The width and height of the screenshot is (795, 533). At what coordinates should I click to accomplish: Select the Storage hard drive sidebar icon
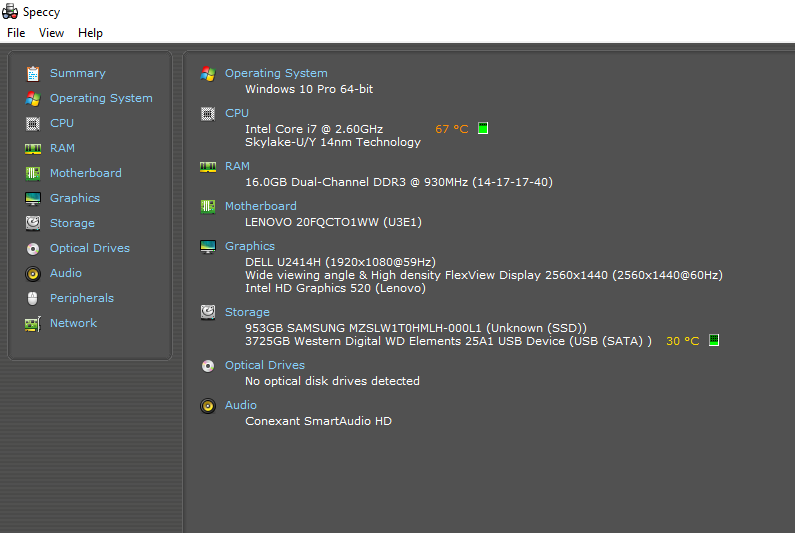(33, 223)
